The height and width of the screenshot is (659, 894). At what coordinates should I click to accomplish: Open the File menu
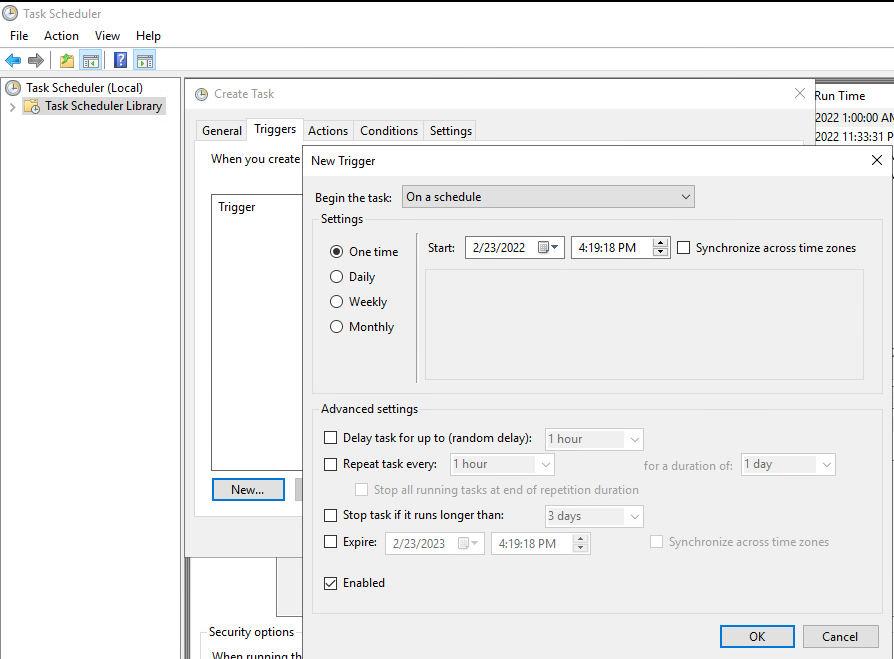point(19,36)
